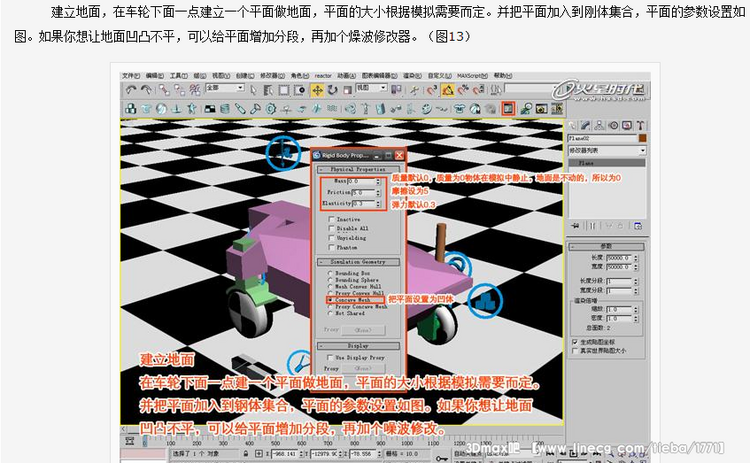Image resolution: width=750 pixels, height=463 pixels.
Task: Collapse the Simulation Geometry rollout
Action: pos(358,262)
